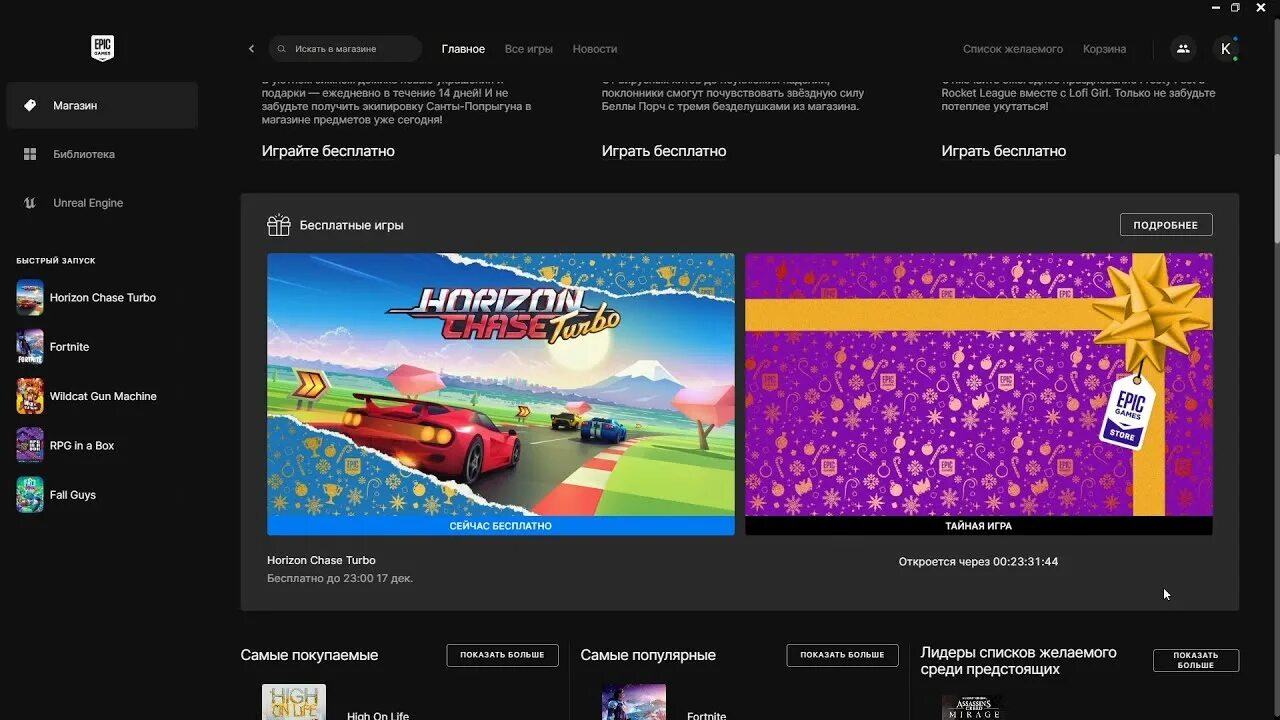Launch Horizon Chase Turbo from quick launch icon

[x=30, y=297]
